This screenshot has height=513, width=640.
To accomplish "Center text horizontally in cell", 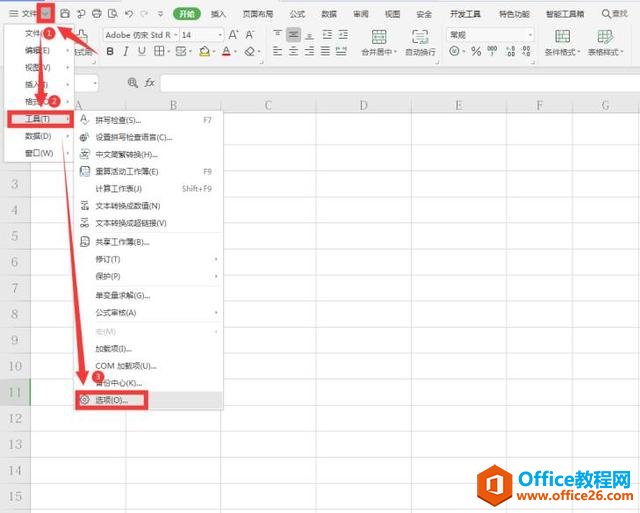I will [293, 51].
